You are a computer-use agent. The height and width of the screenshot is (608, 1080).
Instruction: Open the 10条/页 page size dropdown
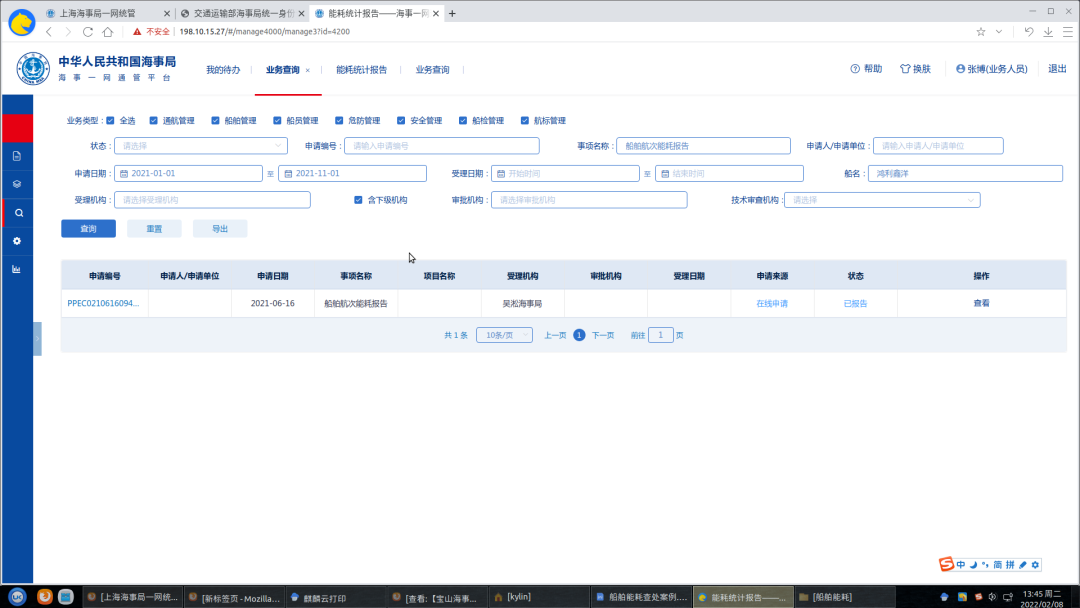click(504, 335)
